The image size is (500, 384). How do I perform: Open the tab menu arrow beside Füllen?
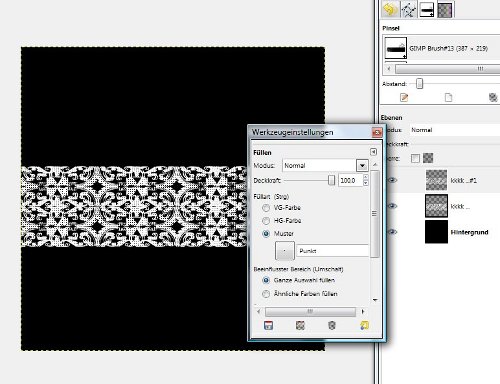click(373, 152)
